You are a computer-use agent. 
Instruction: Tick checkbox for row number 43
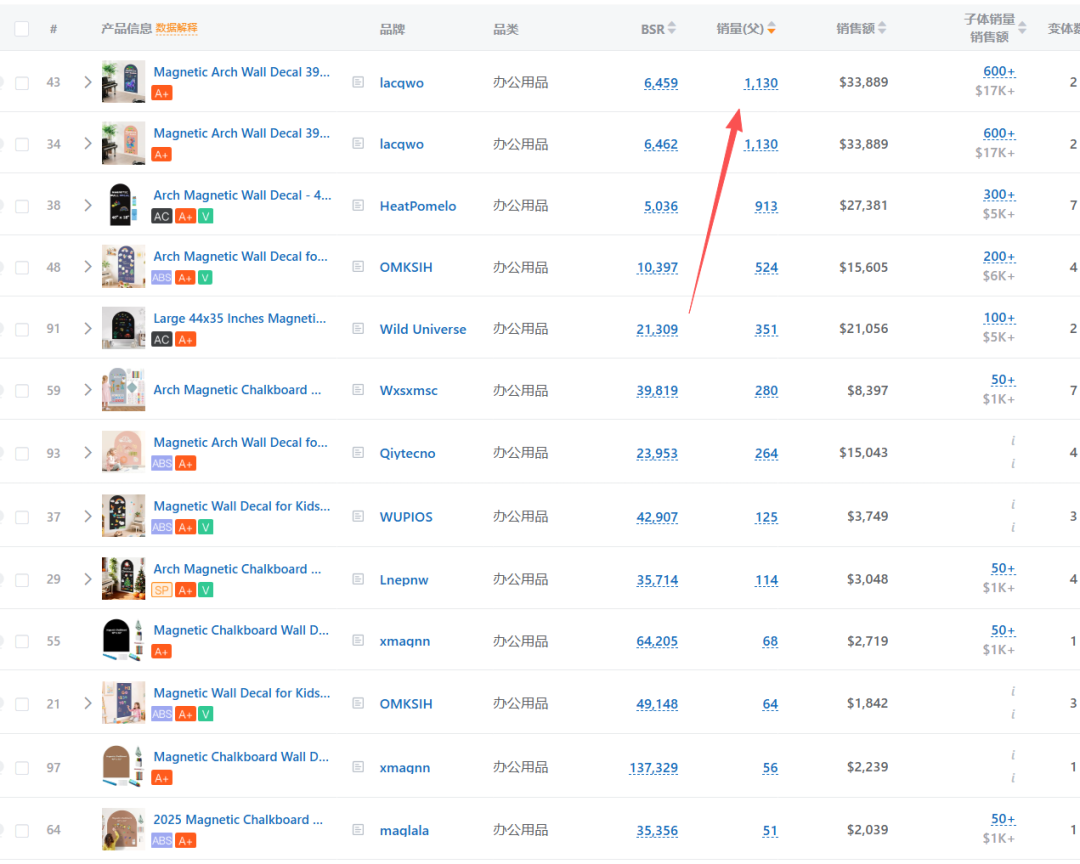[22, 83]
